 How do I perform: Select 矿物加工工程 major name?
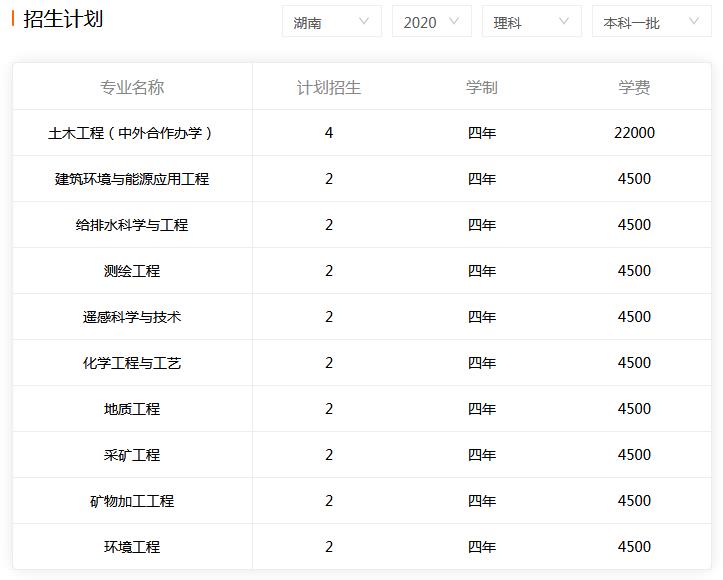coord(132,501)
